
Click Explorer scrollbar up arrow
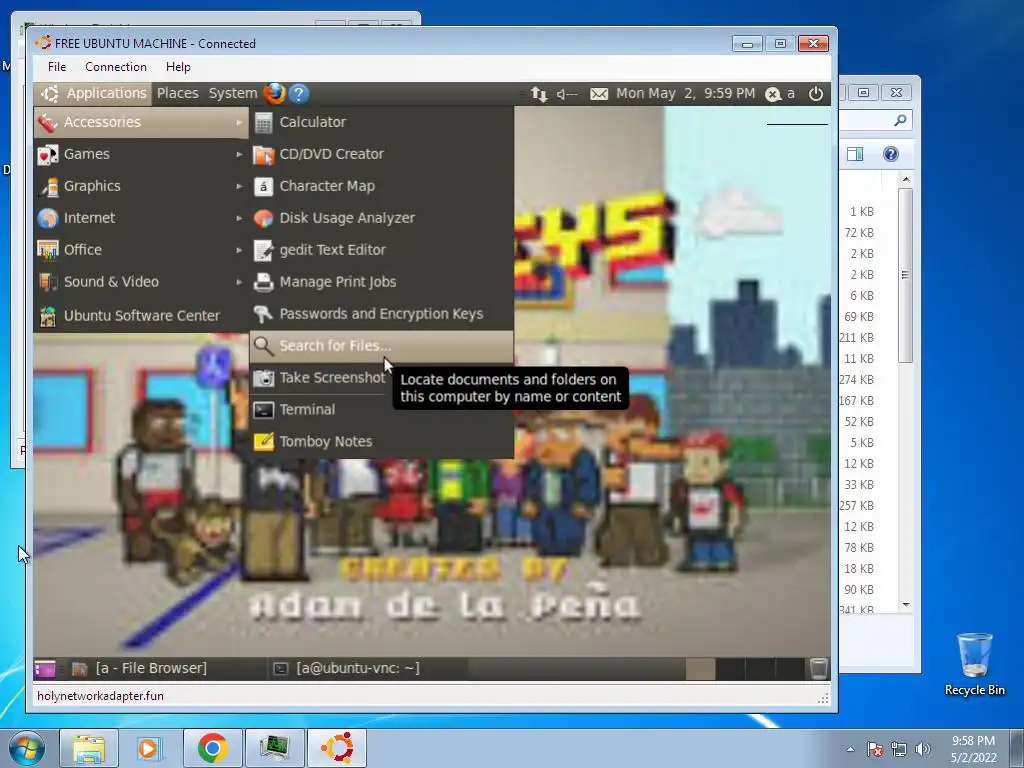(x=906, y=179)
